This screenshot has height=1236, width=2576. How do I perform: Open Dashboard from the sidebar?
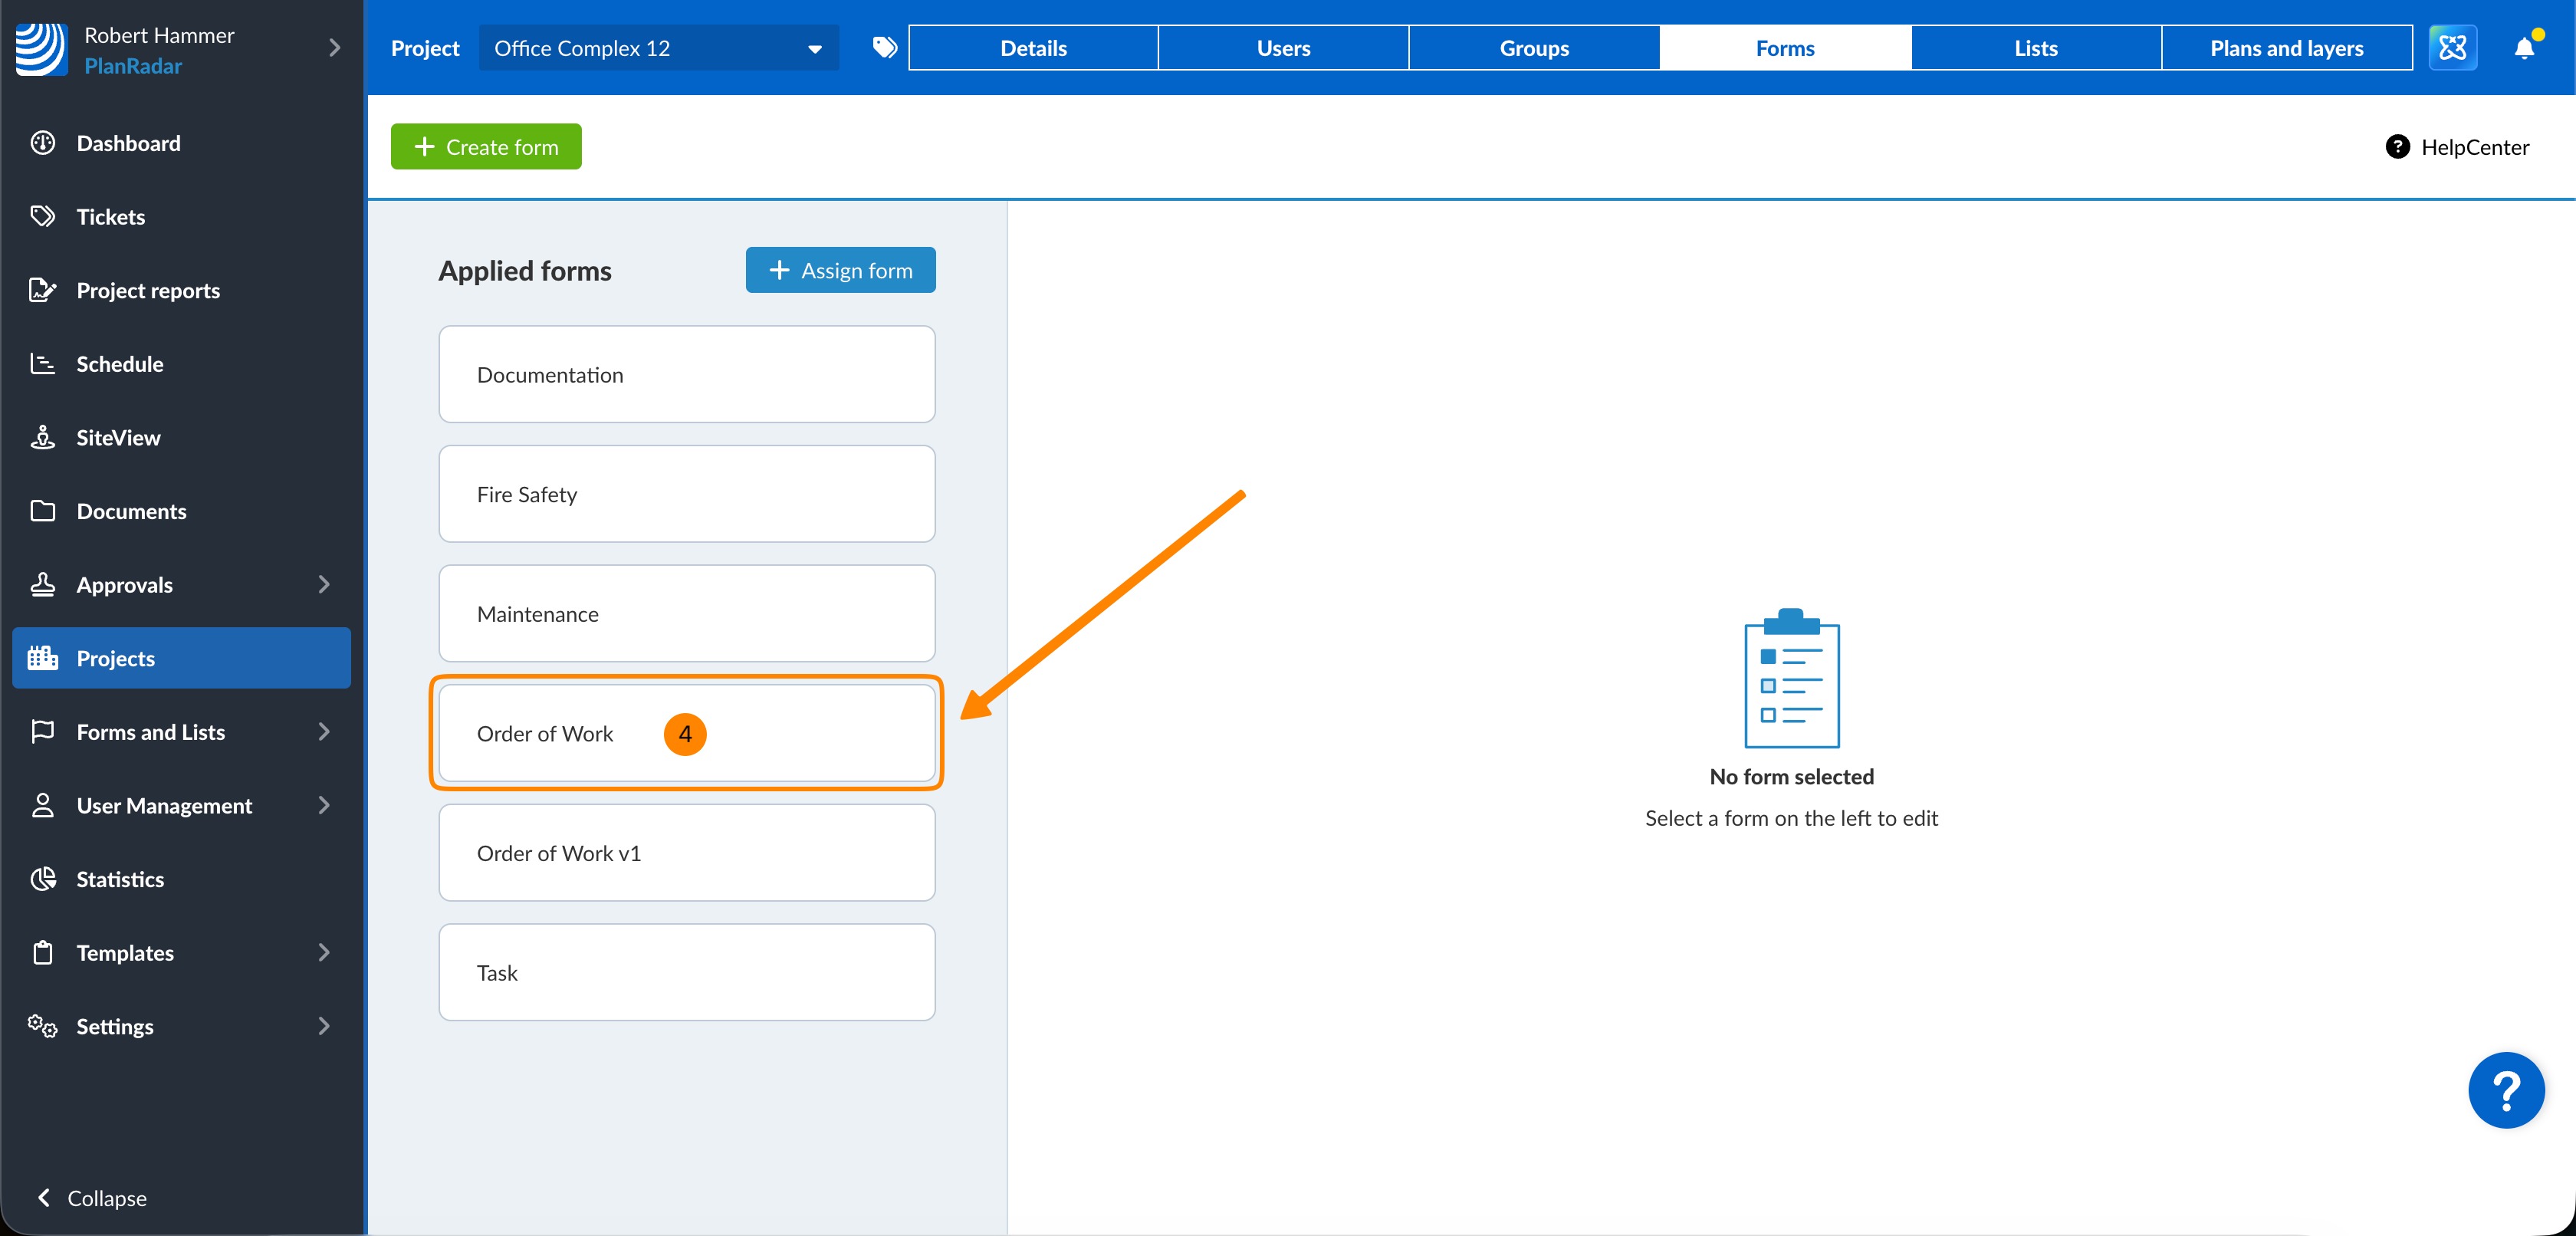coord(128,143)
